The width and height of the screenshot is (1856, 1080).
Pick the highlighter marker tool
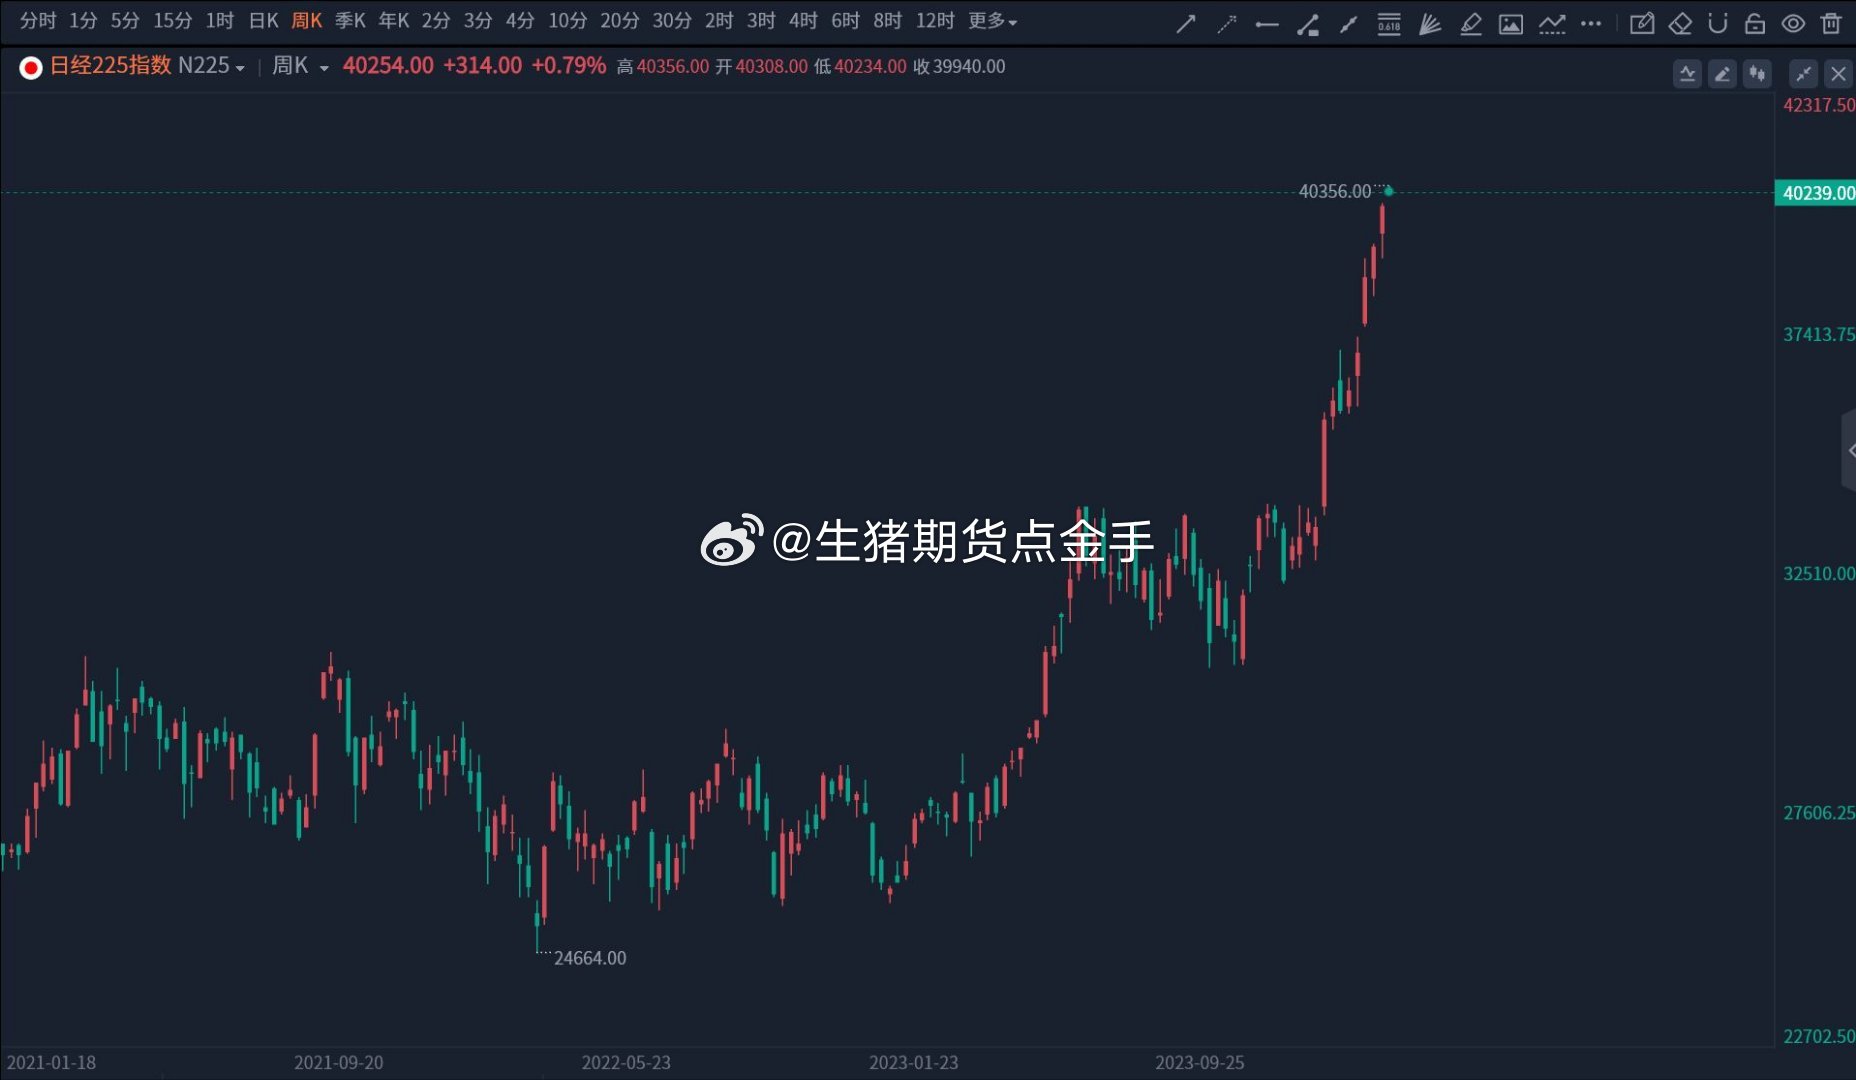click(1470, 23)
